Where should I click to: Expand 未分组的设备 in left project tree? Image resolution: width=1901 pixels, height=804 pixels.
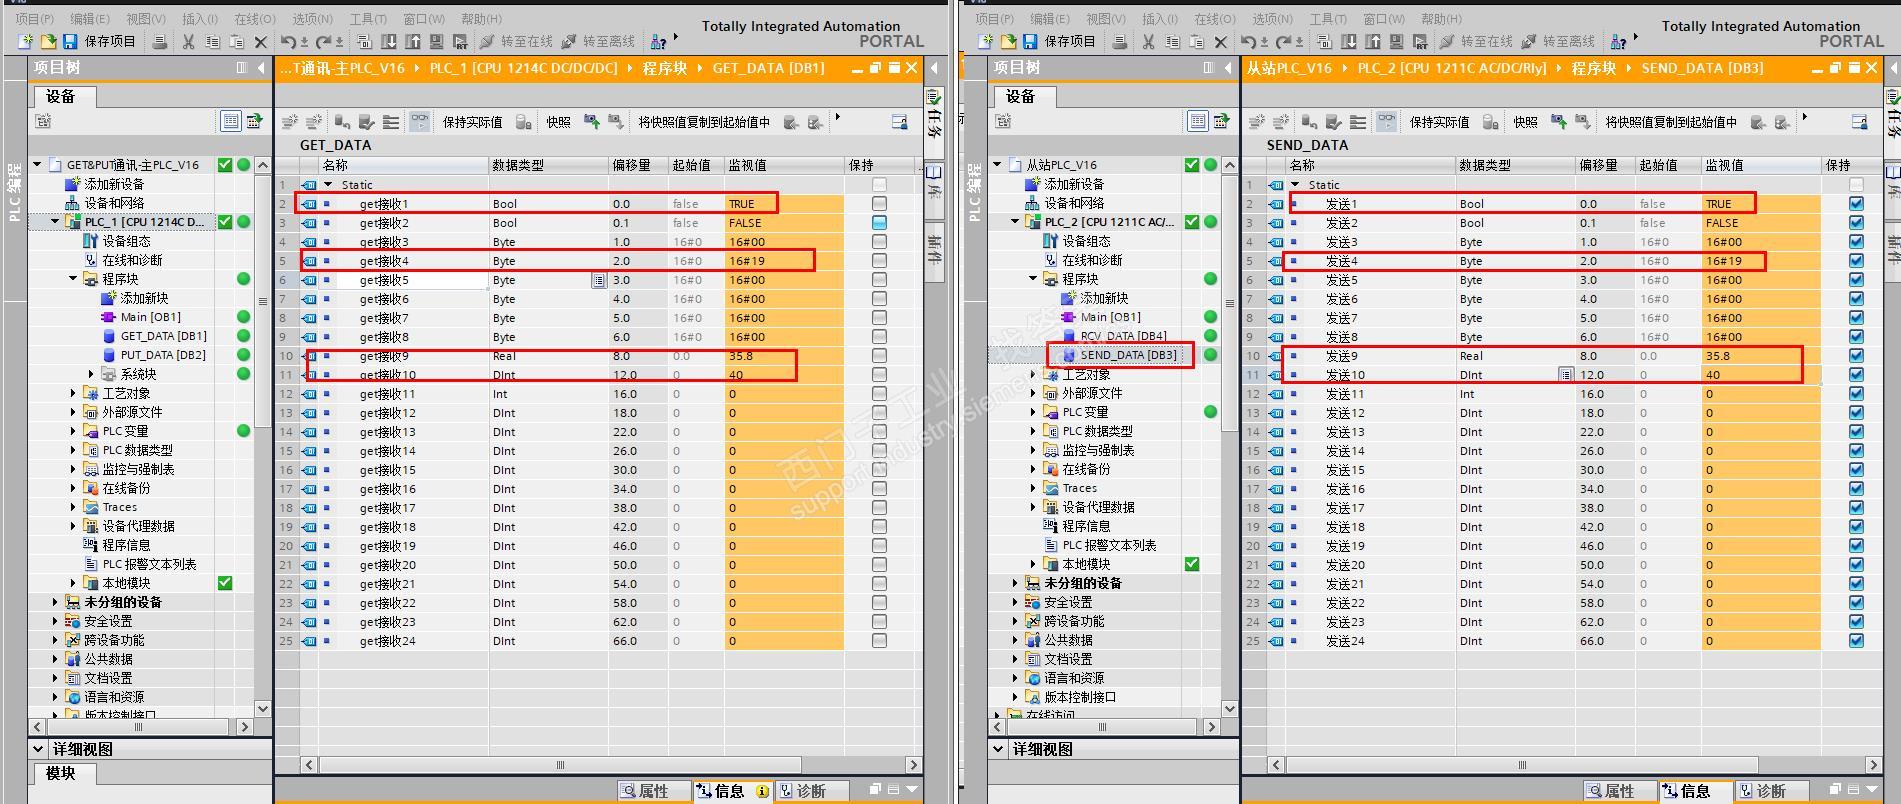coord(56,602)
